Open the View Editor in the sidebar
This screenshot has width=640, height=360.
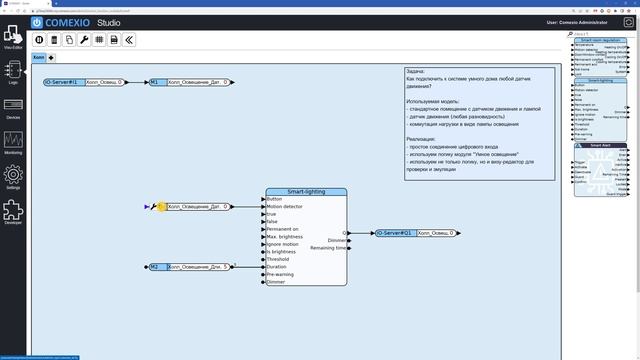coord(13,38)
